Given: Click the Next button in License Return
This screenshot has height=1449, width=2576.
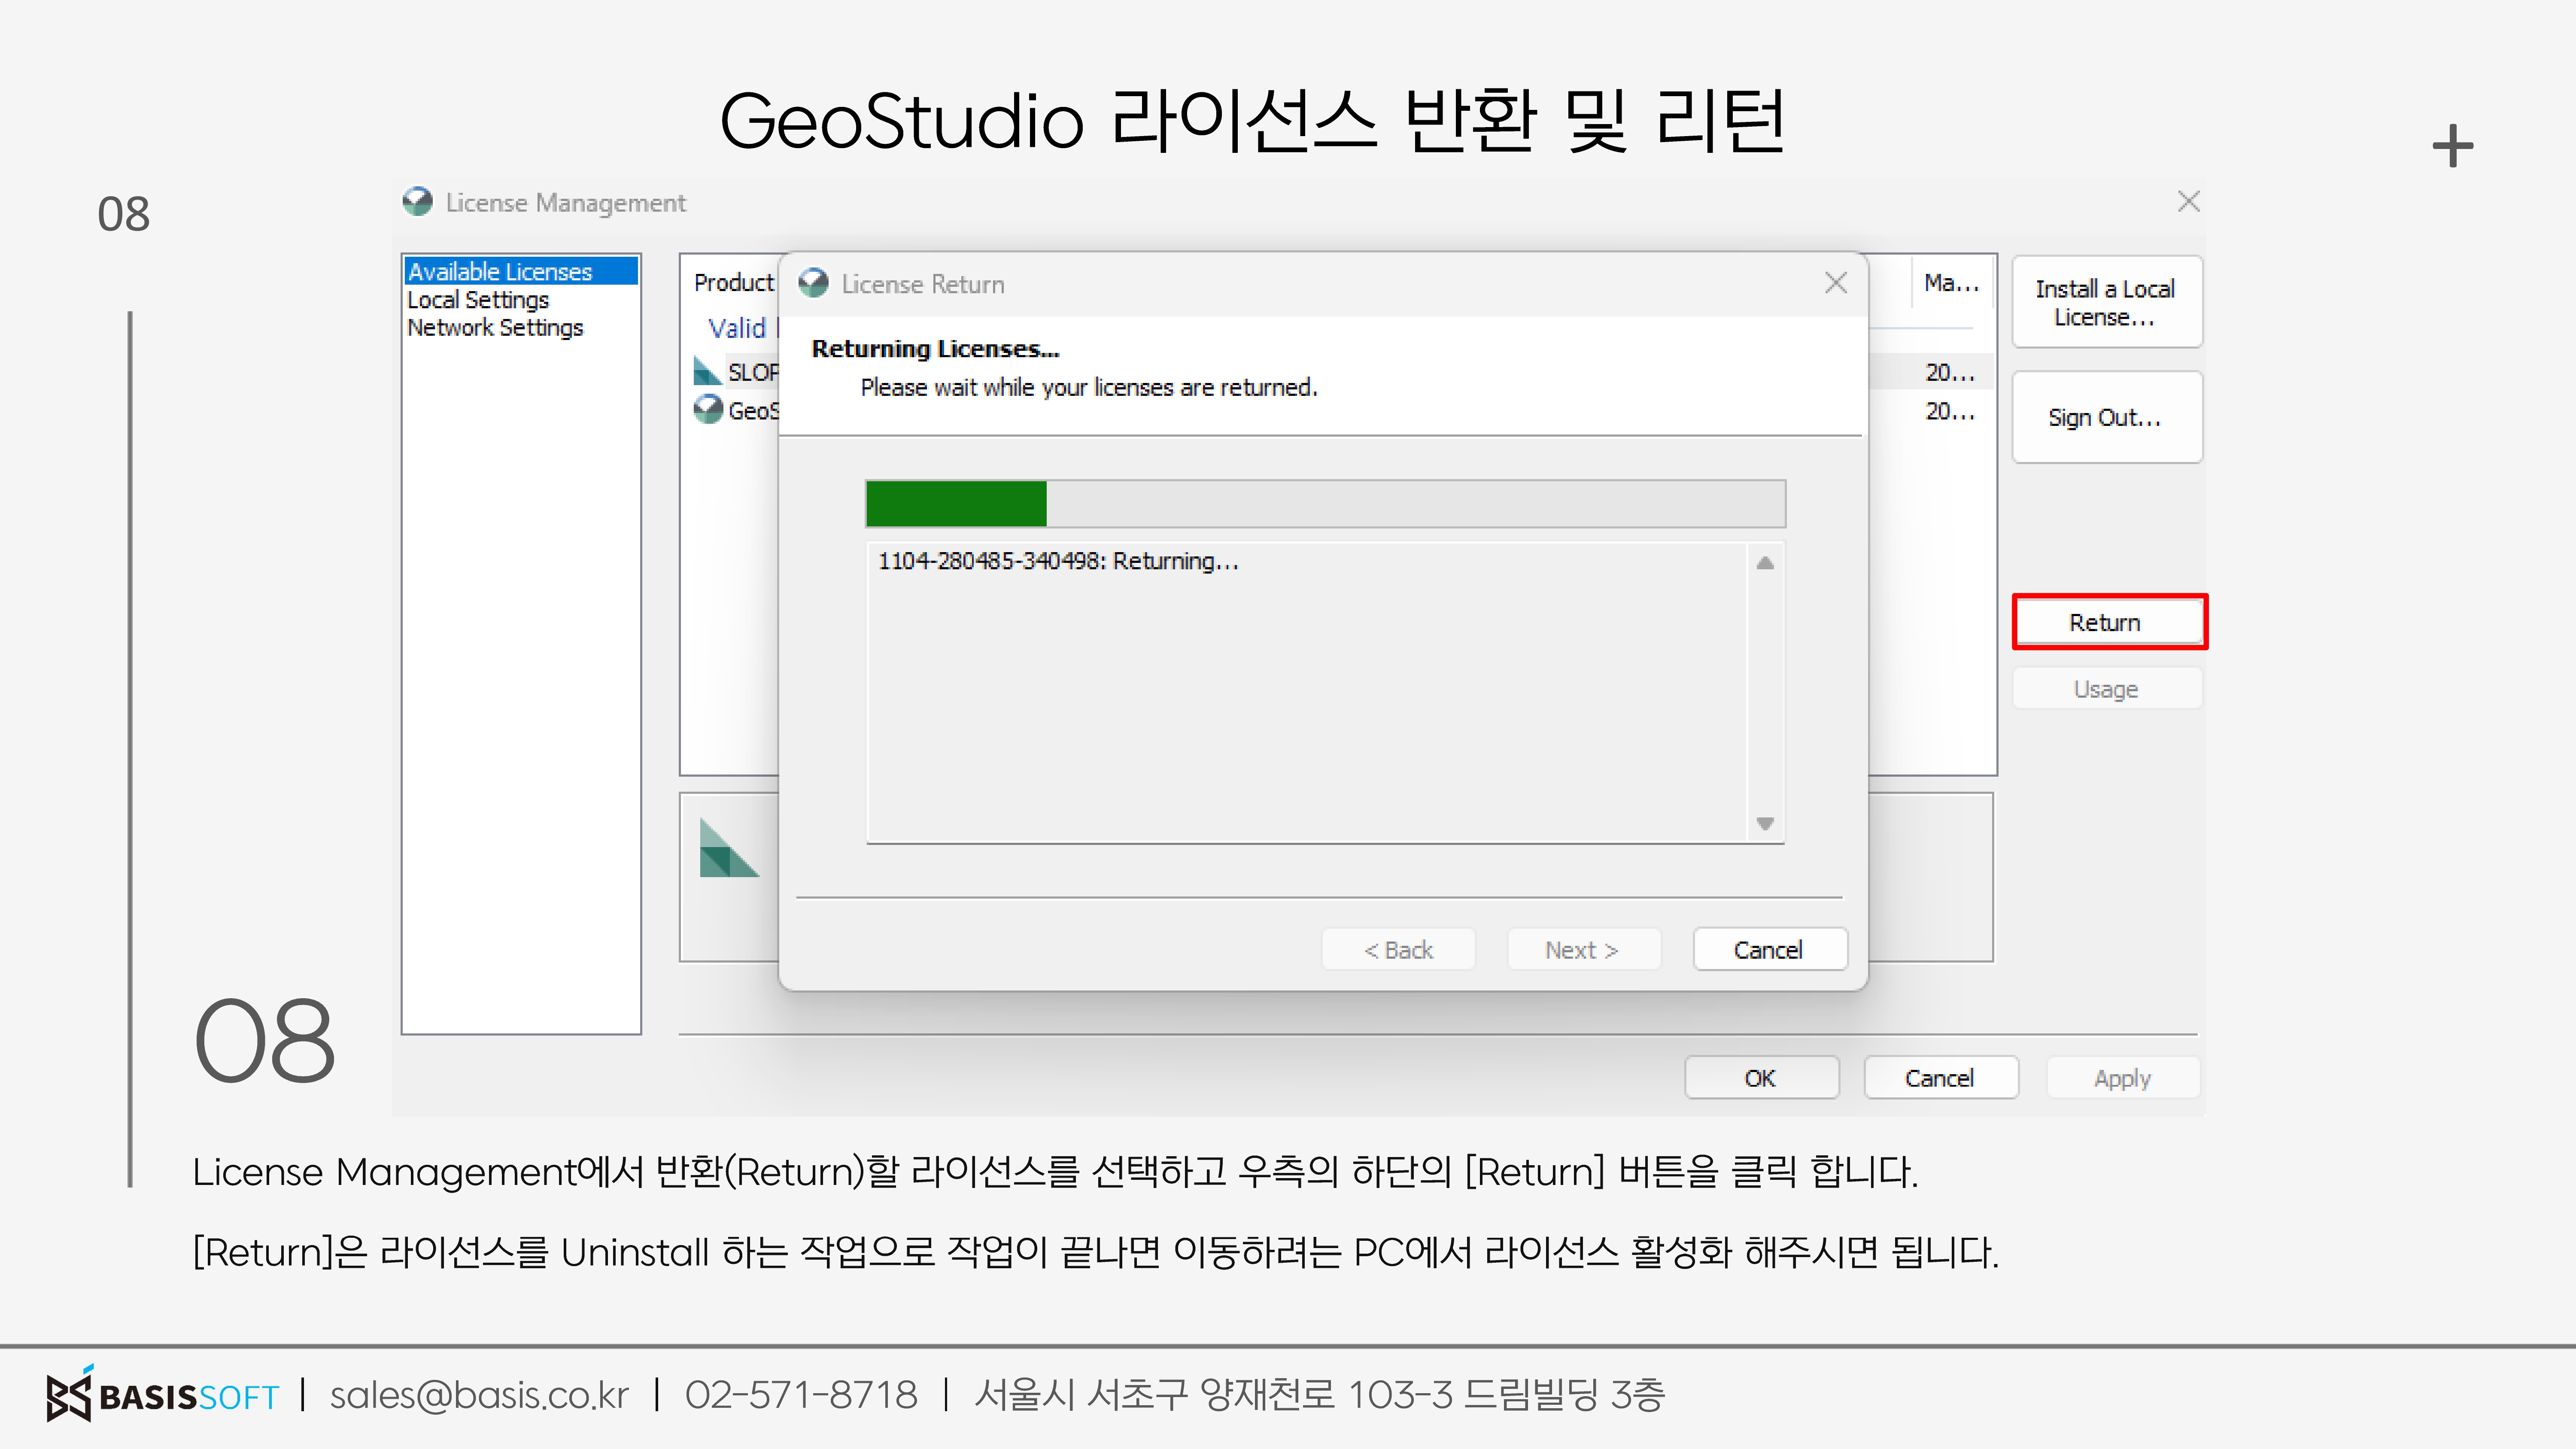Looking at the screenshot, I should [1583, 949].
